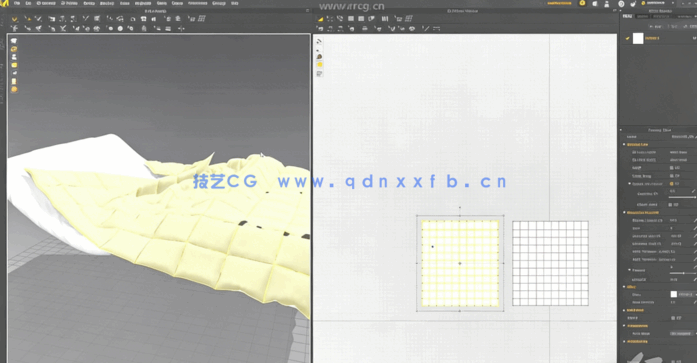Viewport: 697px width, 363px height.
Task: Collapse the second-to-last yellow property group
Action: click(x=624, y=326)
